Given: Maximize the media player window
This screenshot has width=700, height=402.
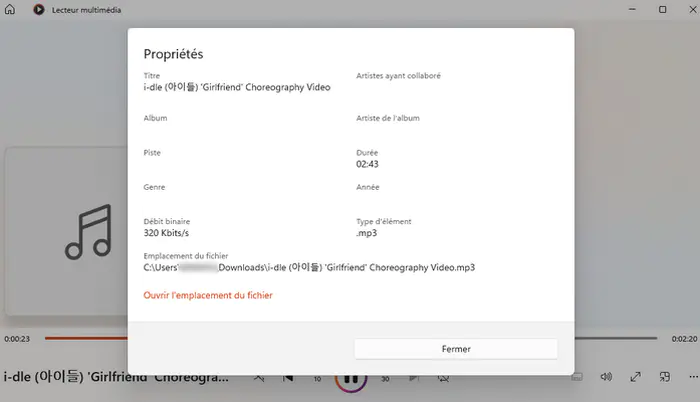Looking at the screenshot, I should coord(662,10).
